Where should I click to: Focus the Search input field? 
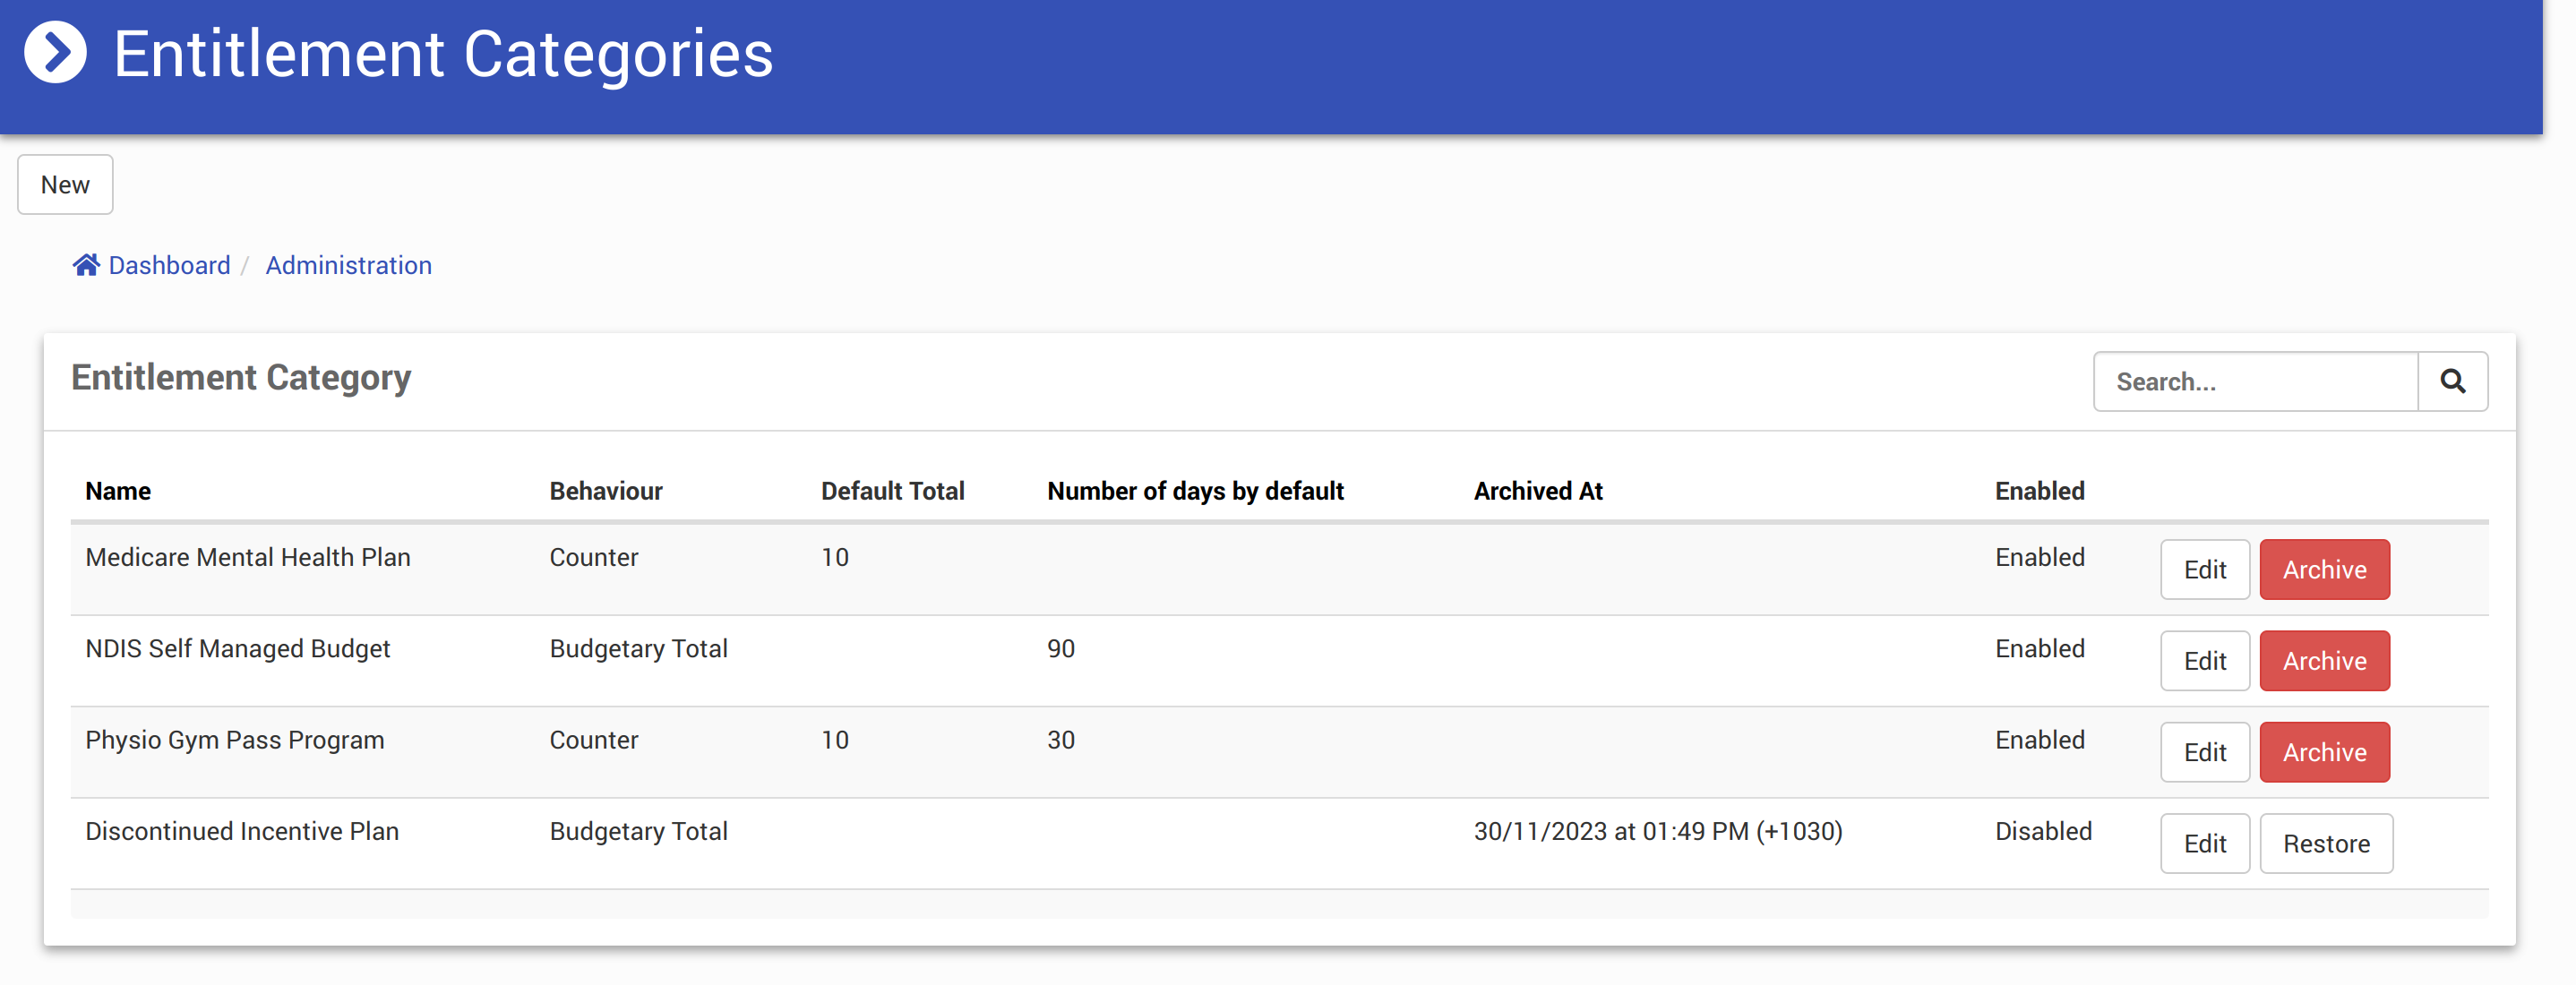2255,381
